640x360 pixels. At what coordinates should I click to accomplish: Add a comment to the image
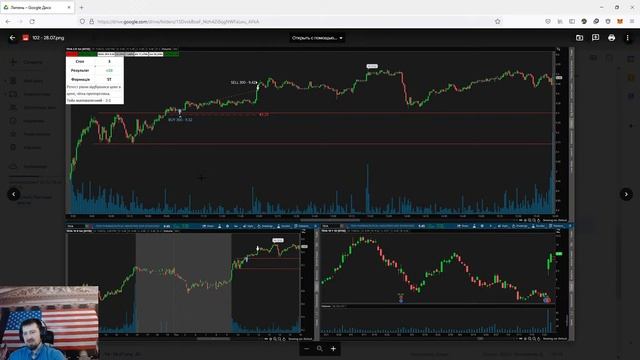[x=596, y=38]
